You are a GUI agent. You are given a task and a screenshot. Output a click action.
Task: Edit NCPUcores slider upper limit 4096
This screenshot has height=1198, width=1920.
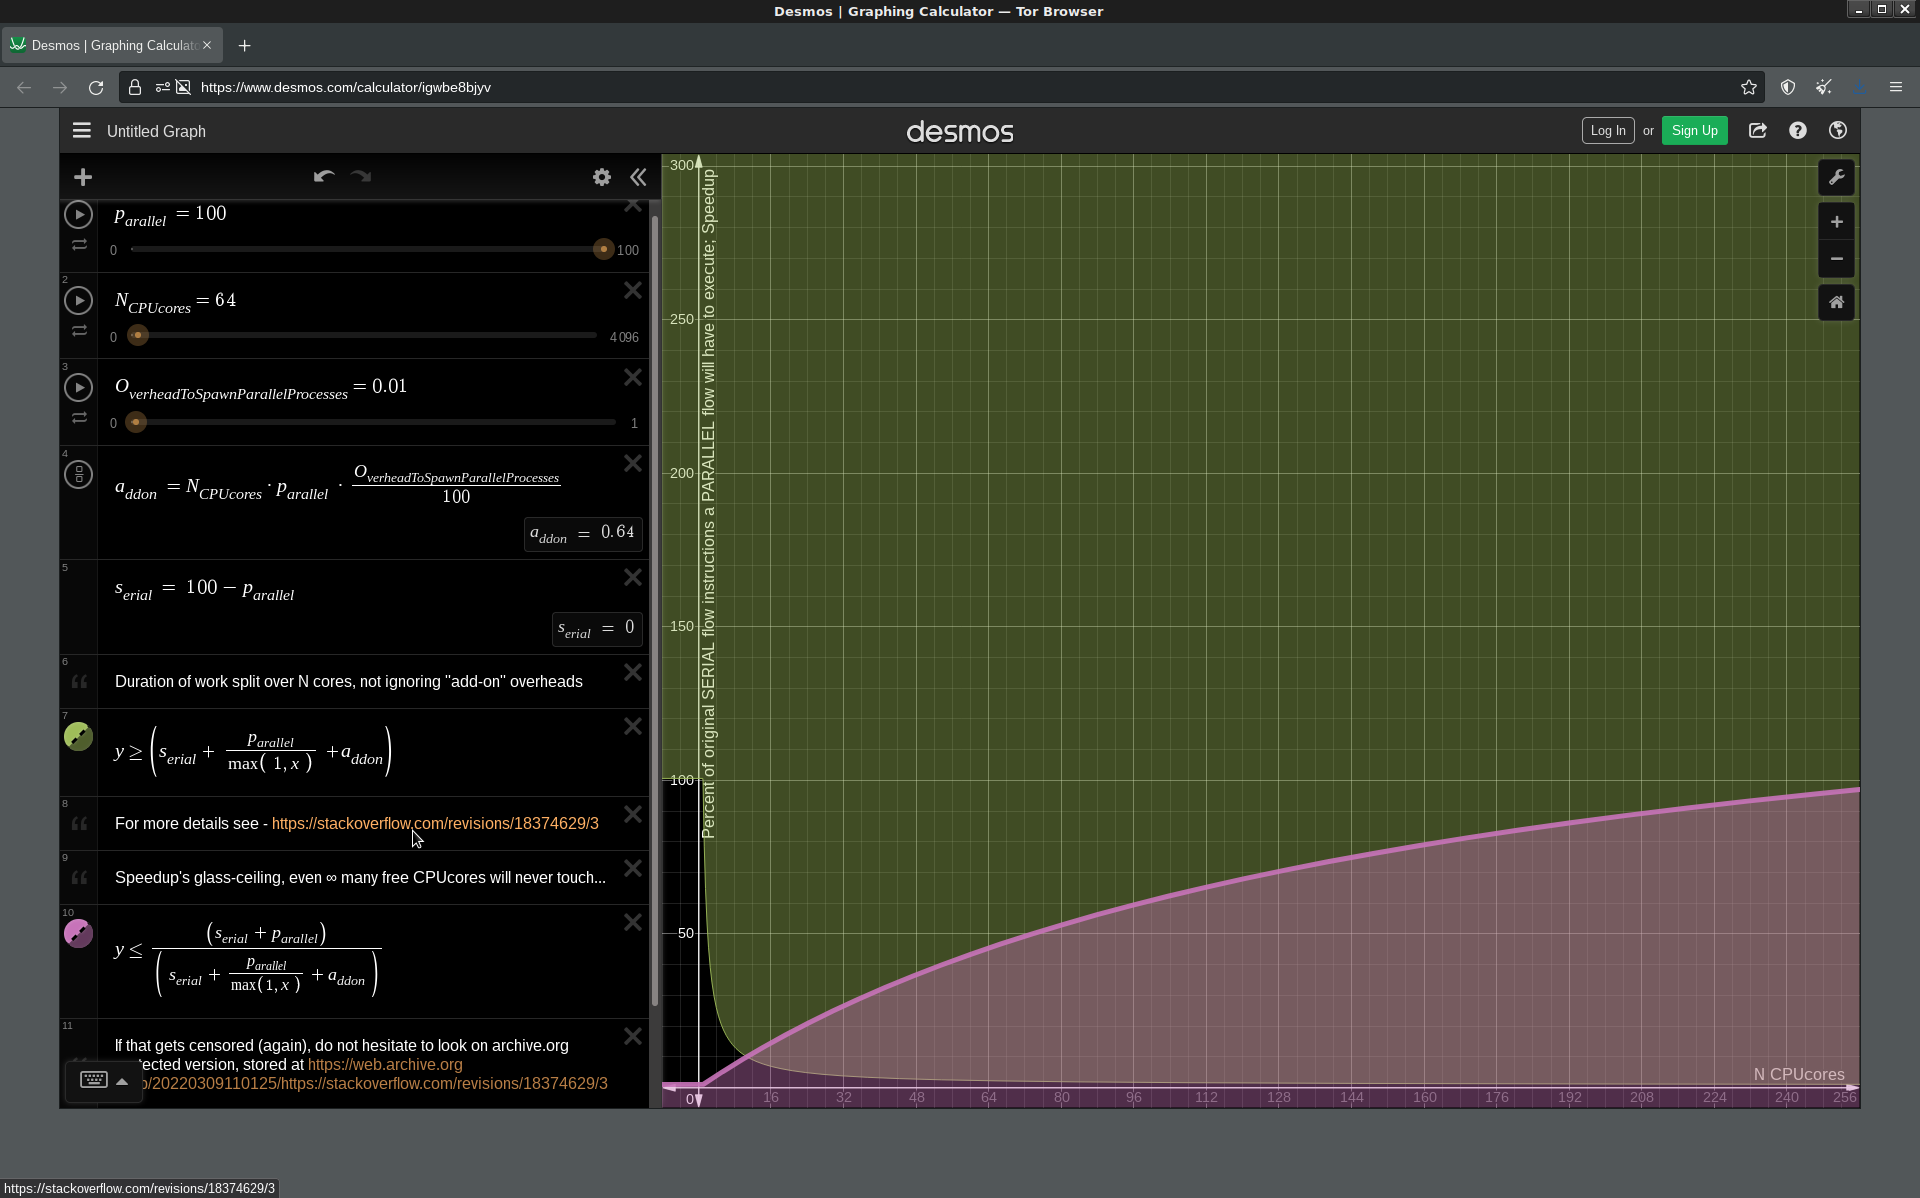624,337
